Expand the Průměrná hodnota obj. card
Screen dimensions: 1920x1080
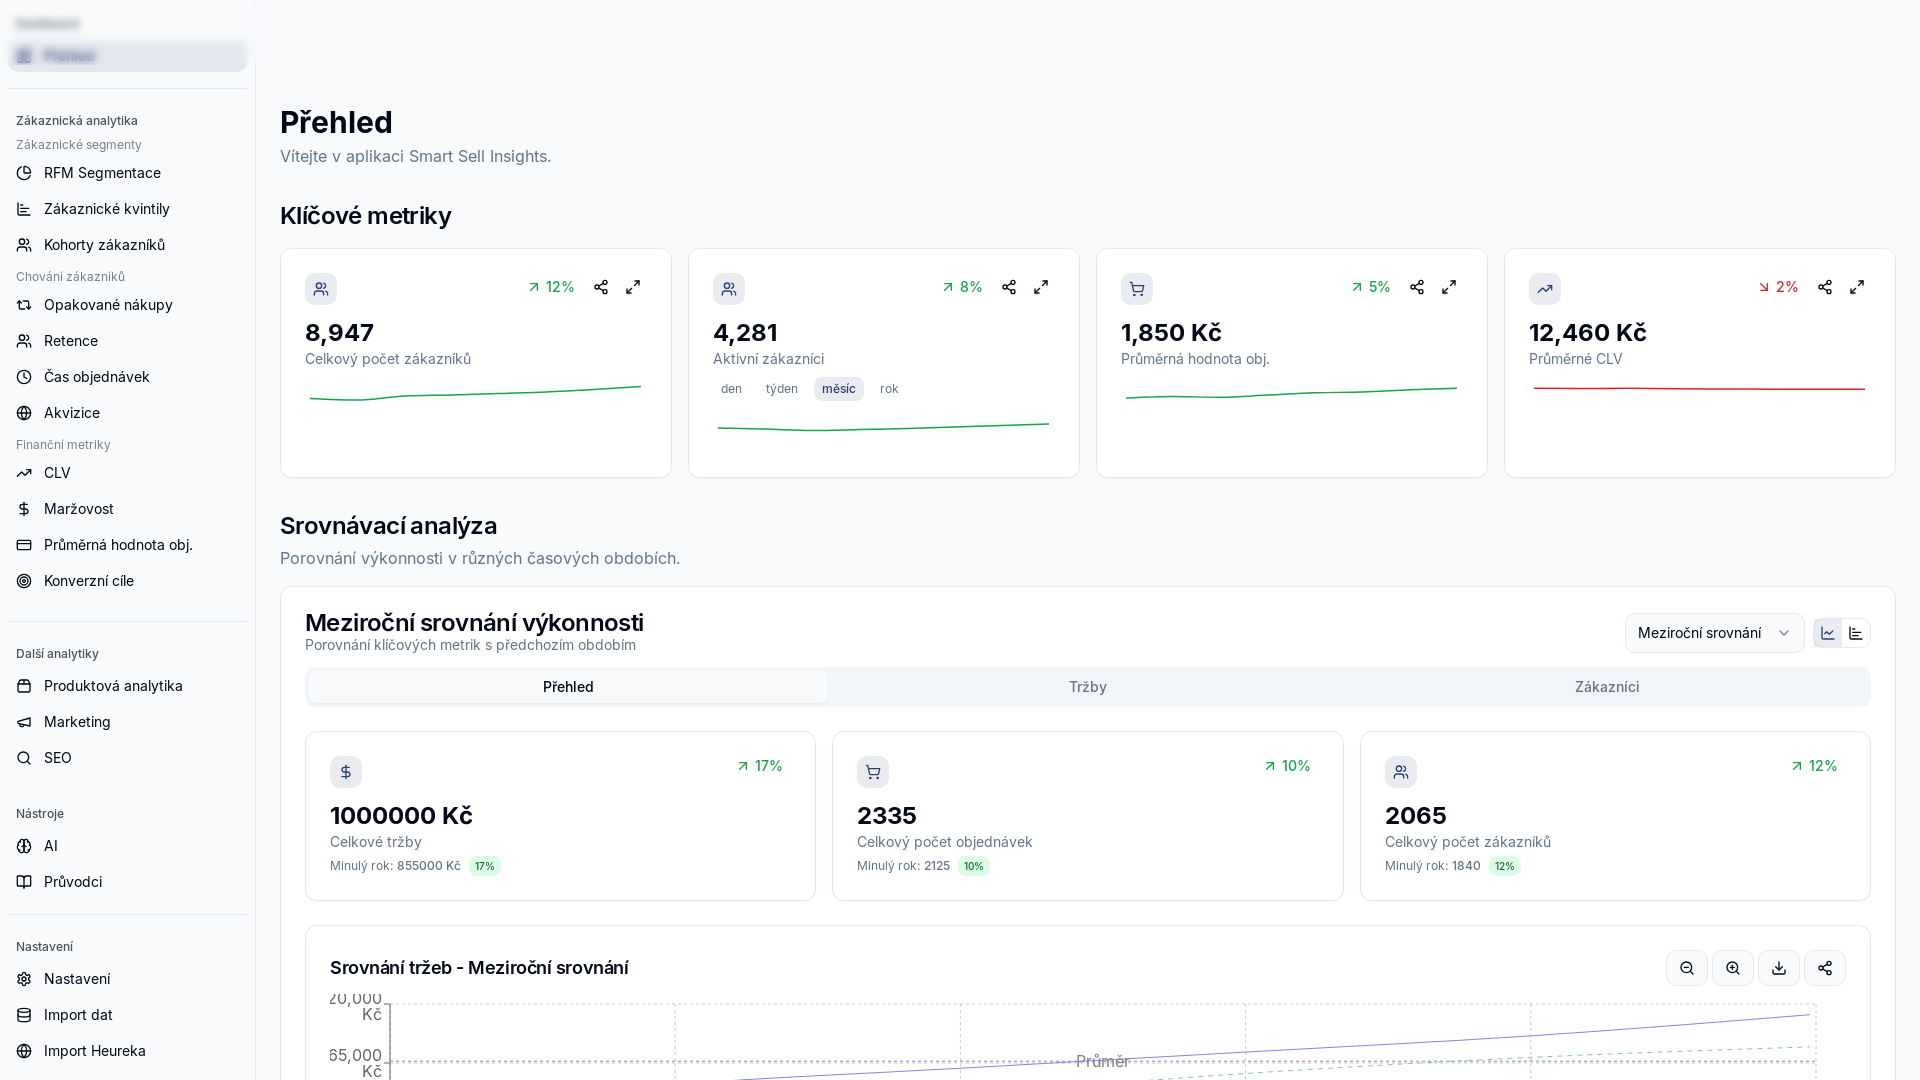(1449, 287)
